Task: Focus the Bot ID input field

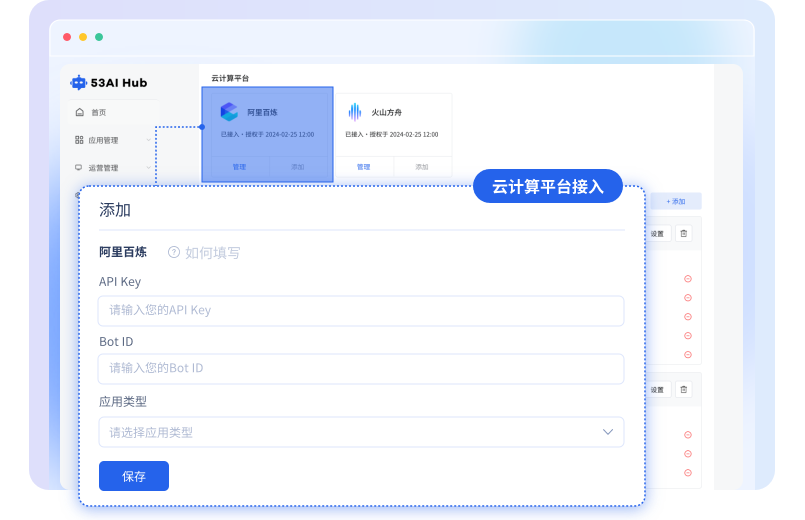Action: tap(361, 369)
